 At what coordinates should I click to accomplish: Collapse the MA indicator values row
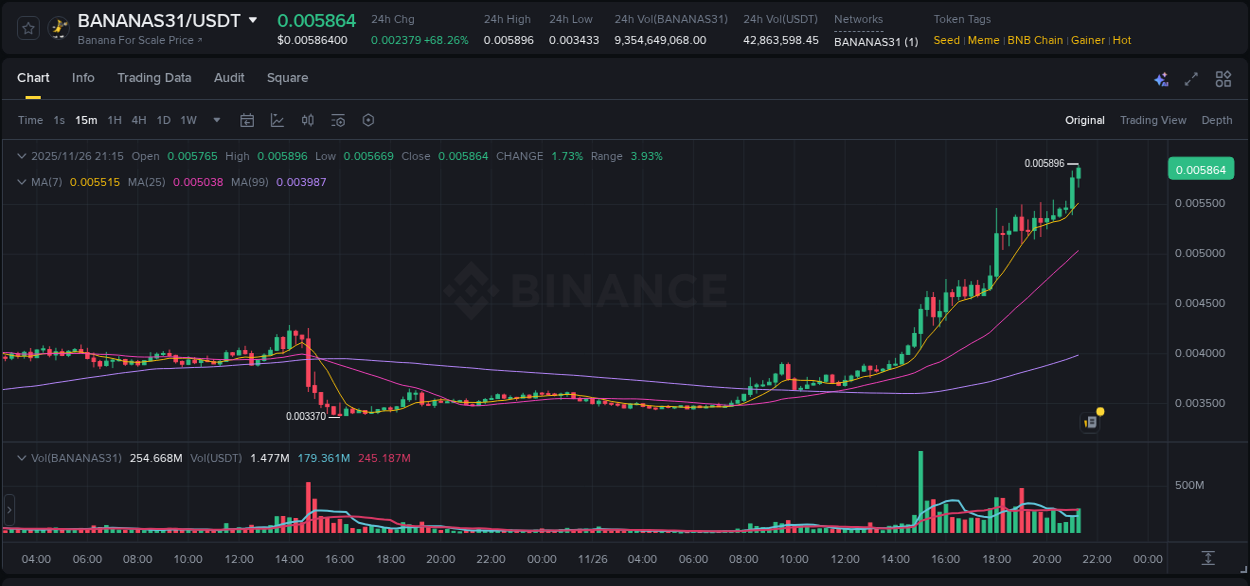point(22,182)
